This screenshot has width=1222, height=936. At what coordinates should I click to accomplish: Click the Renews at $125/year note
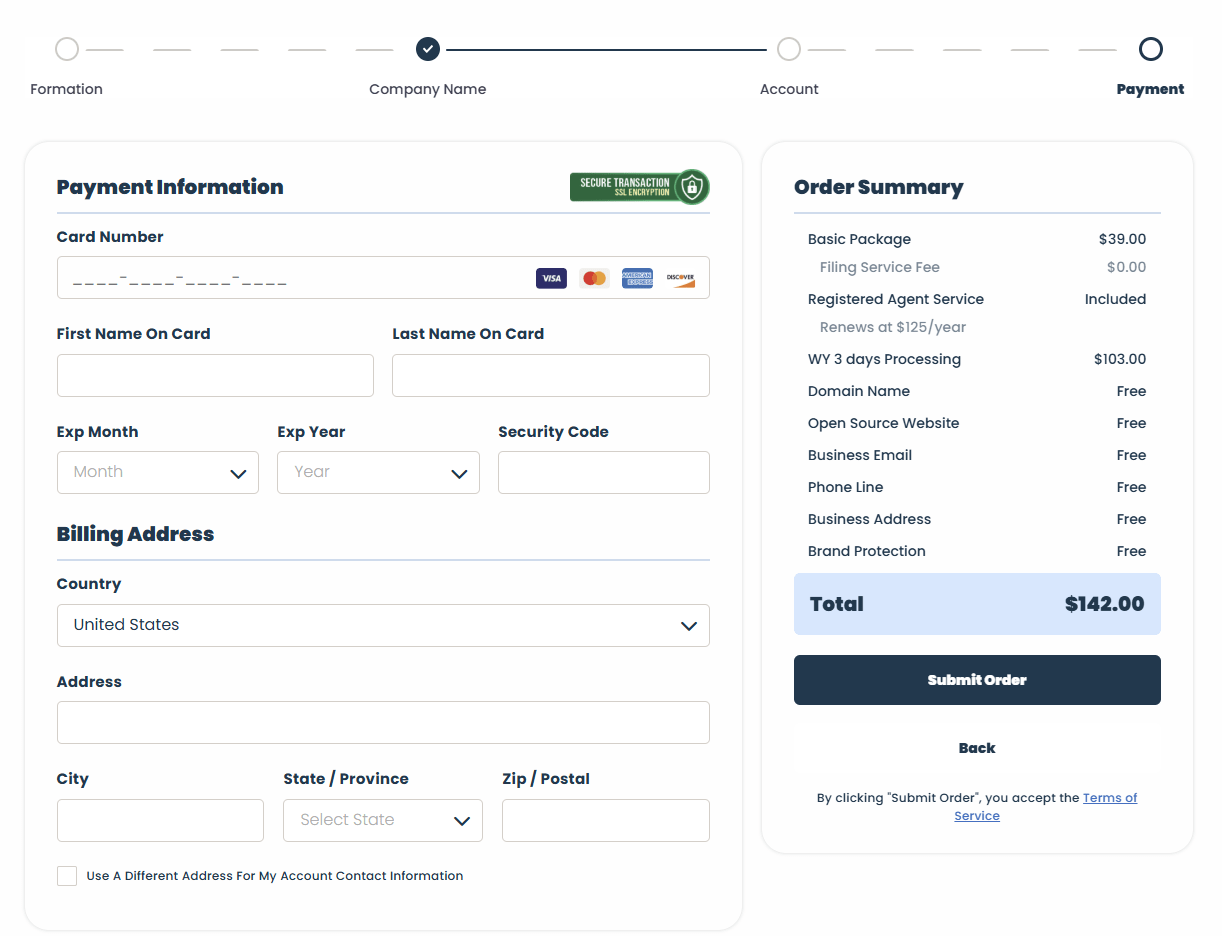pyautogui.click(x=893, y=327)
